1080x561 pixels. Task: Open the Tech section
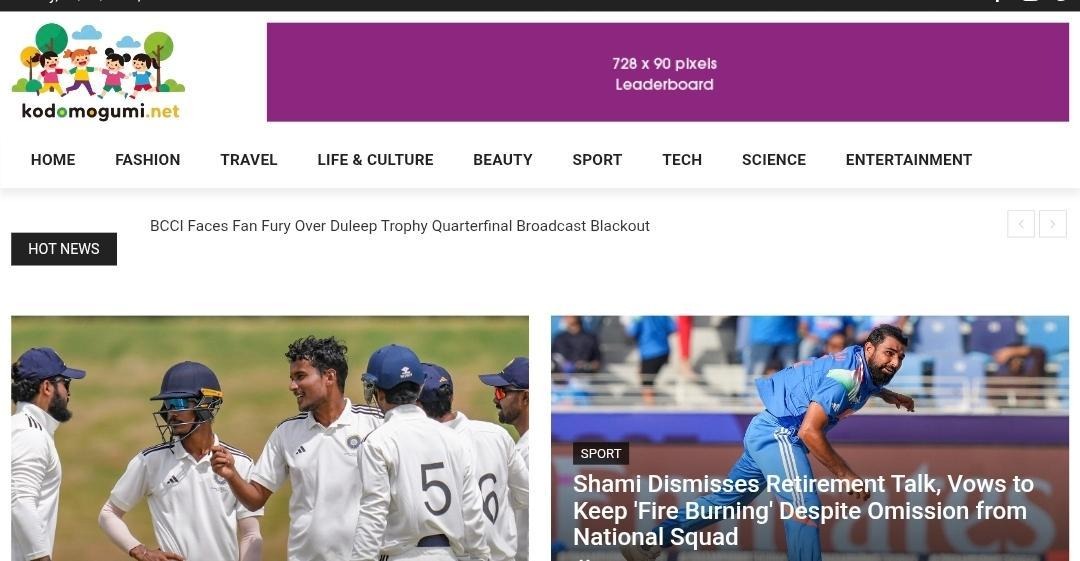[682, 160]
